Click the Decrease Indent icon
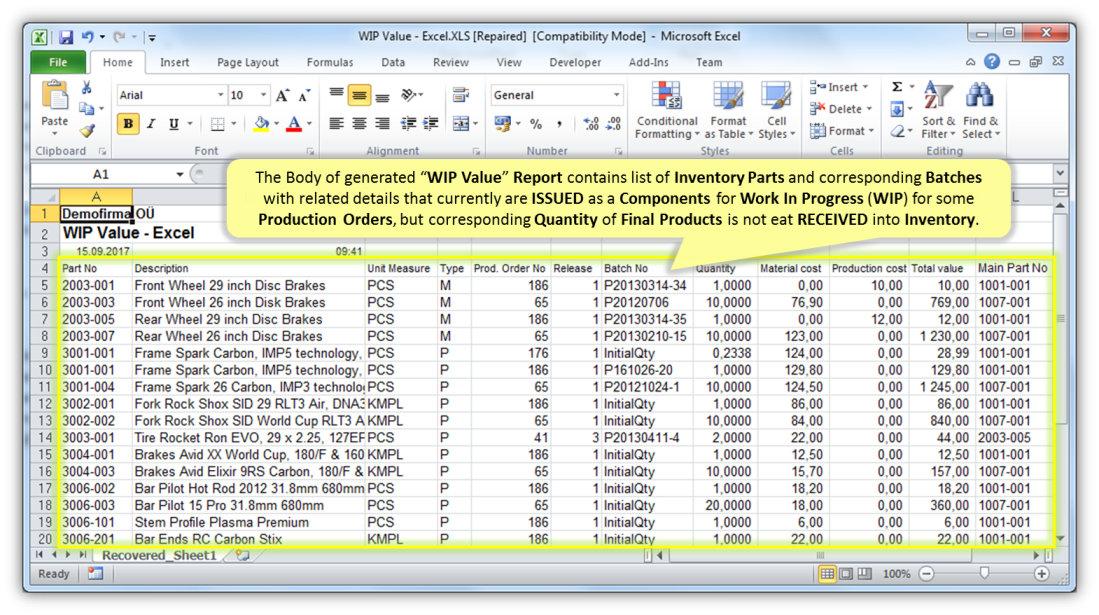Screen dimensions: 1099x615 [x=408, y=124]
